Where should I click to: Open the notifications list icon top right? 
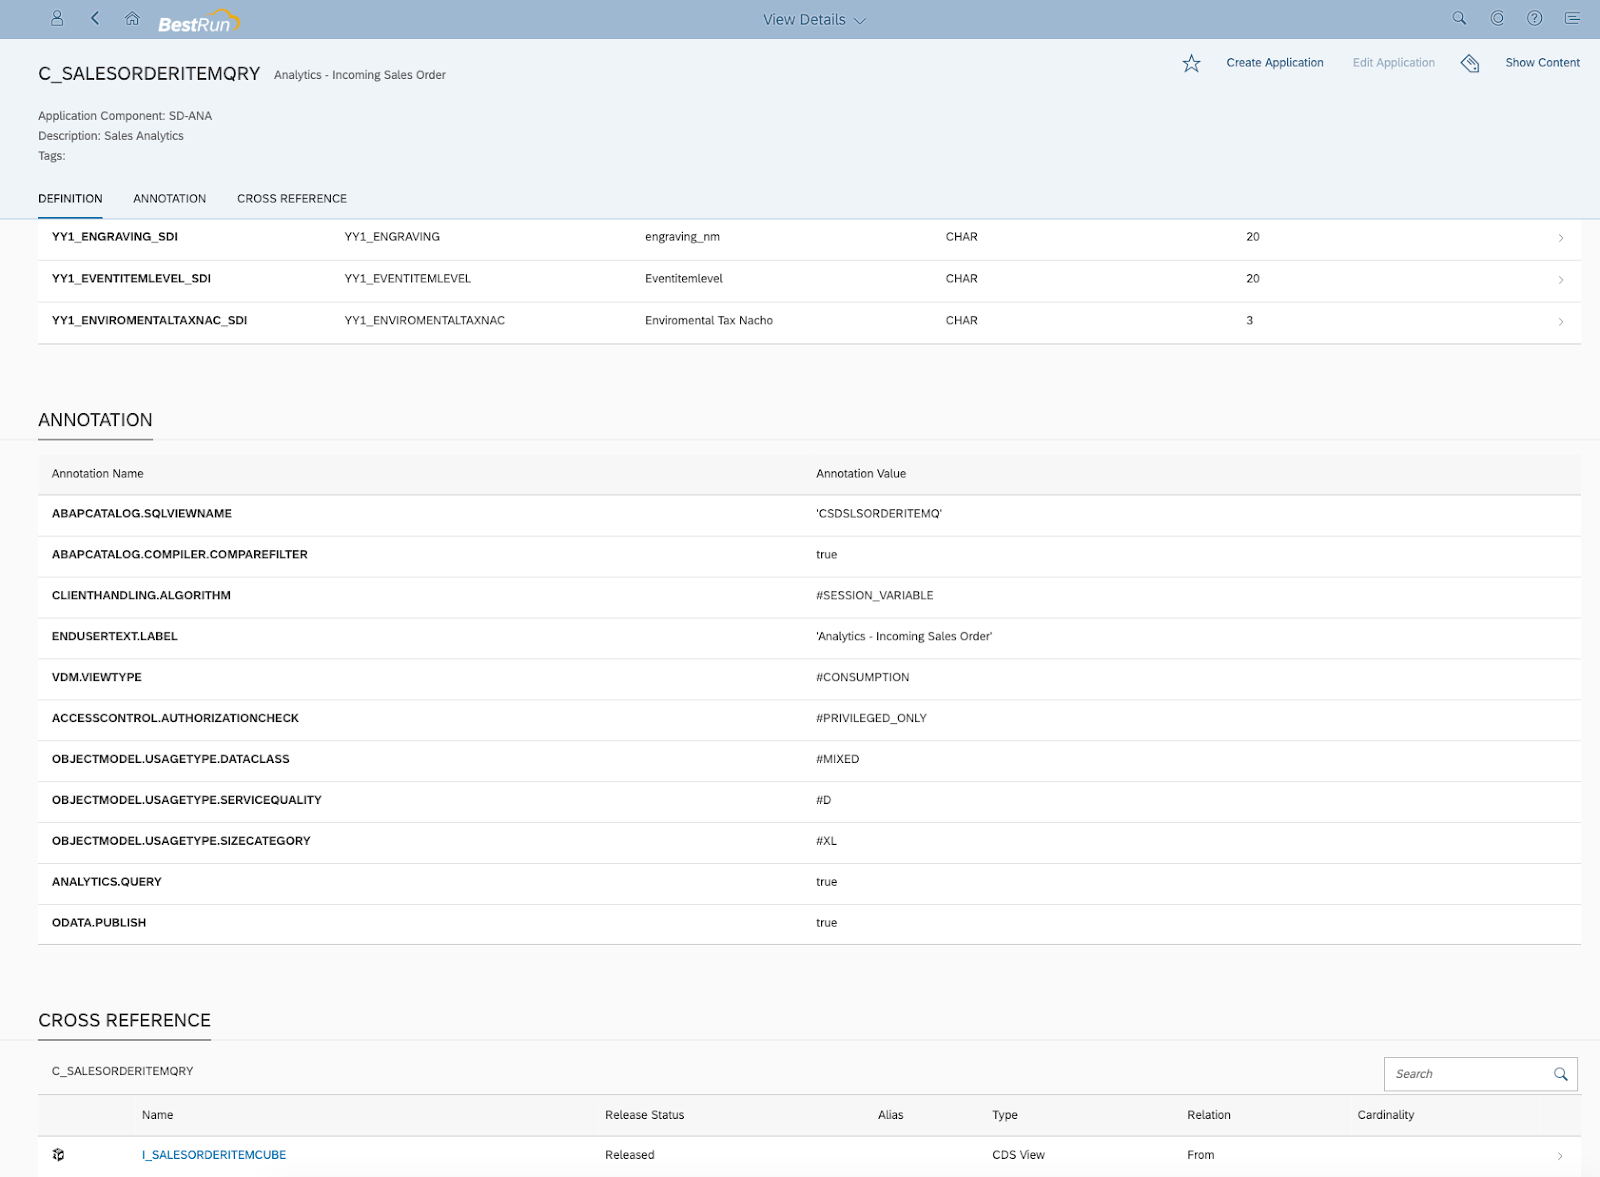1572,18
